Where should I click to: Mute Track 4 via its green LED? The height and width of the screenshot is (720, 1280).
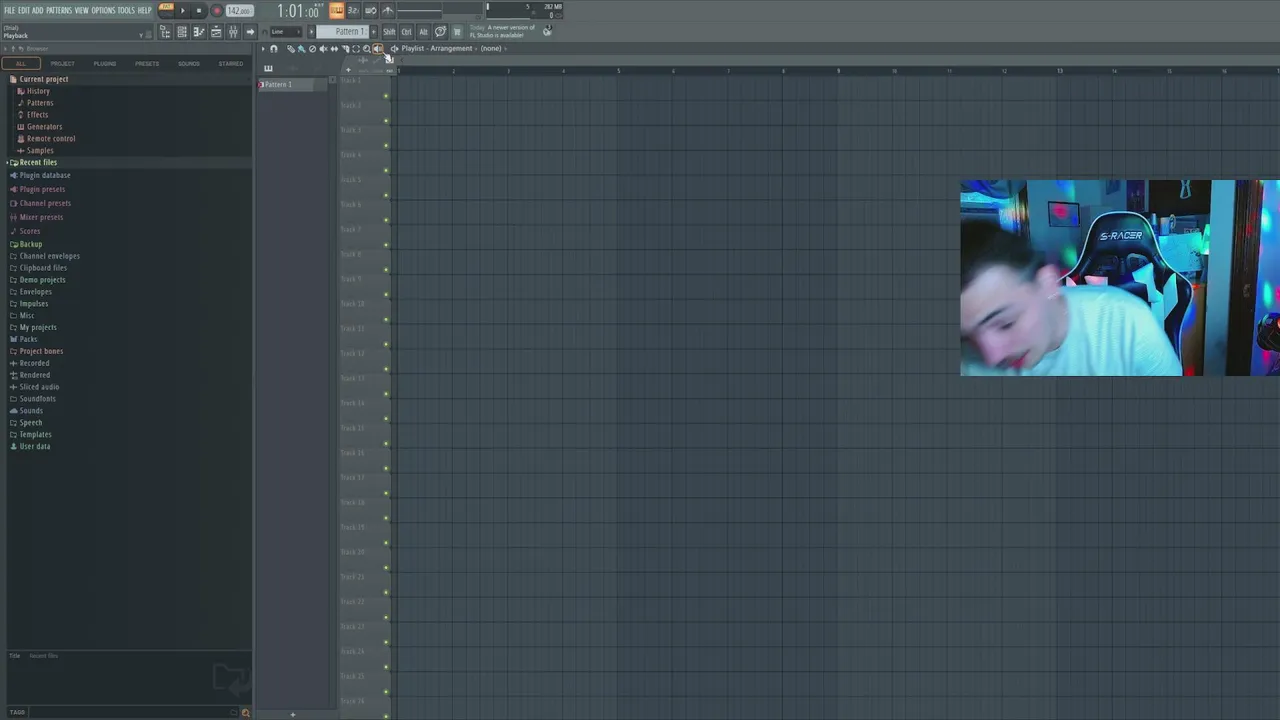tap(386, 171)
